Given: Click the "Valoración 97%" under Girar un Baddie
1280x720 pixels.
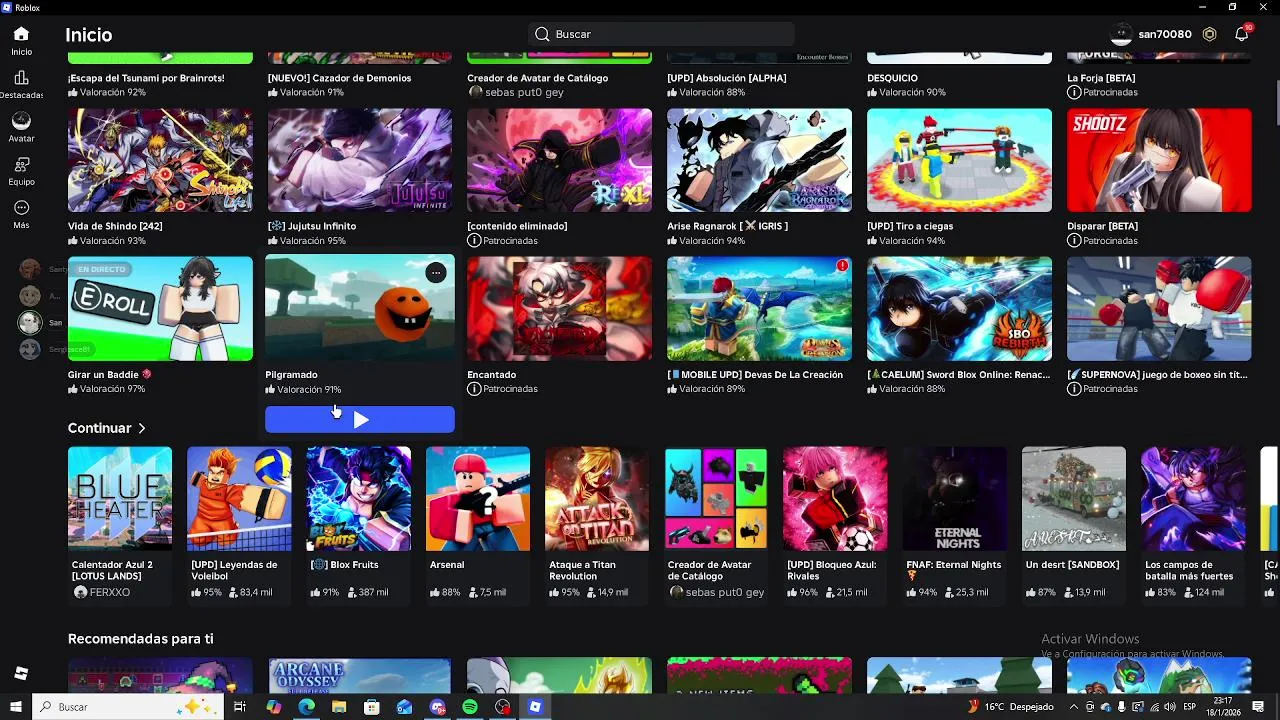Looking at the screenshot, I should (112, 389).
